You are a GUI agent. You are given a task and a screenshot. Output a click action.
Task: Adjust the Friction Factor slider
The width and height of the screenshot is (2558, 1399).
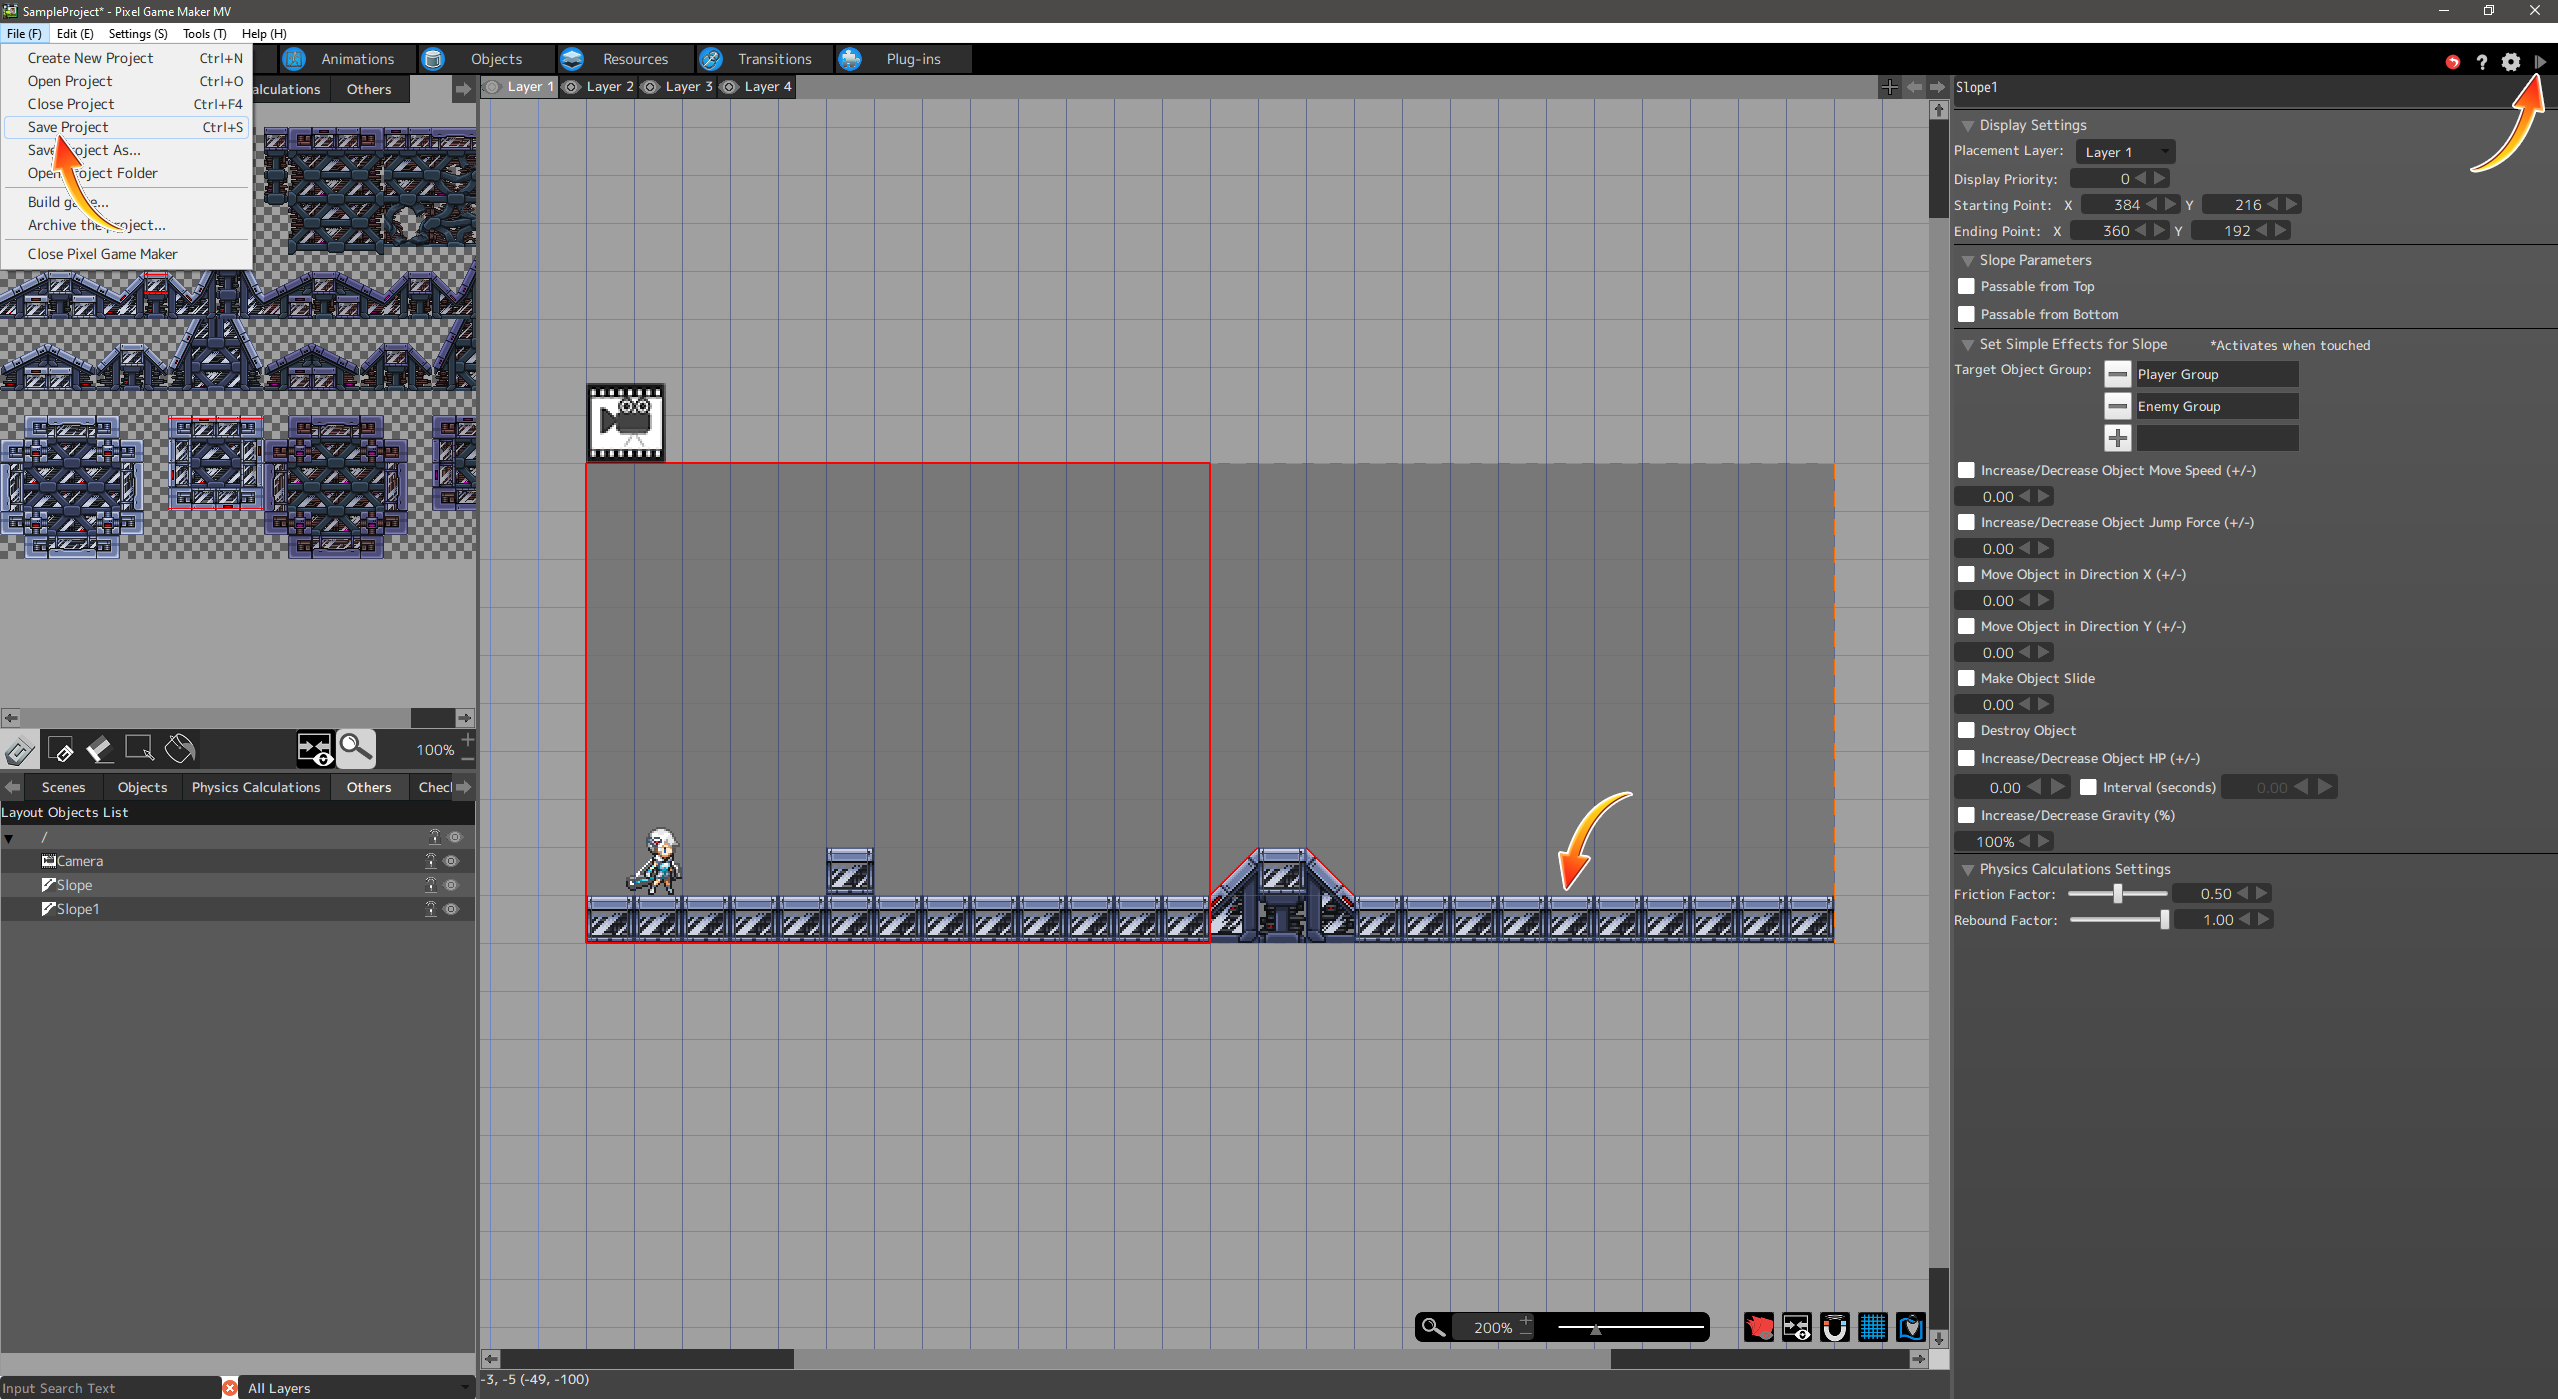[x=2117, y=894]
